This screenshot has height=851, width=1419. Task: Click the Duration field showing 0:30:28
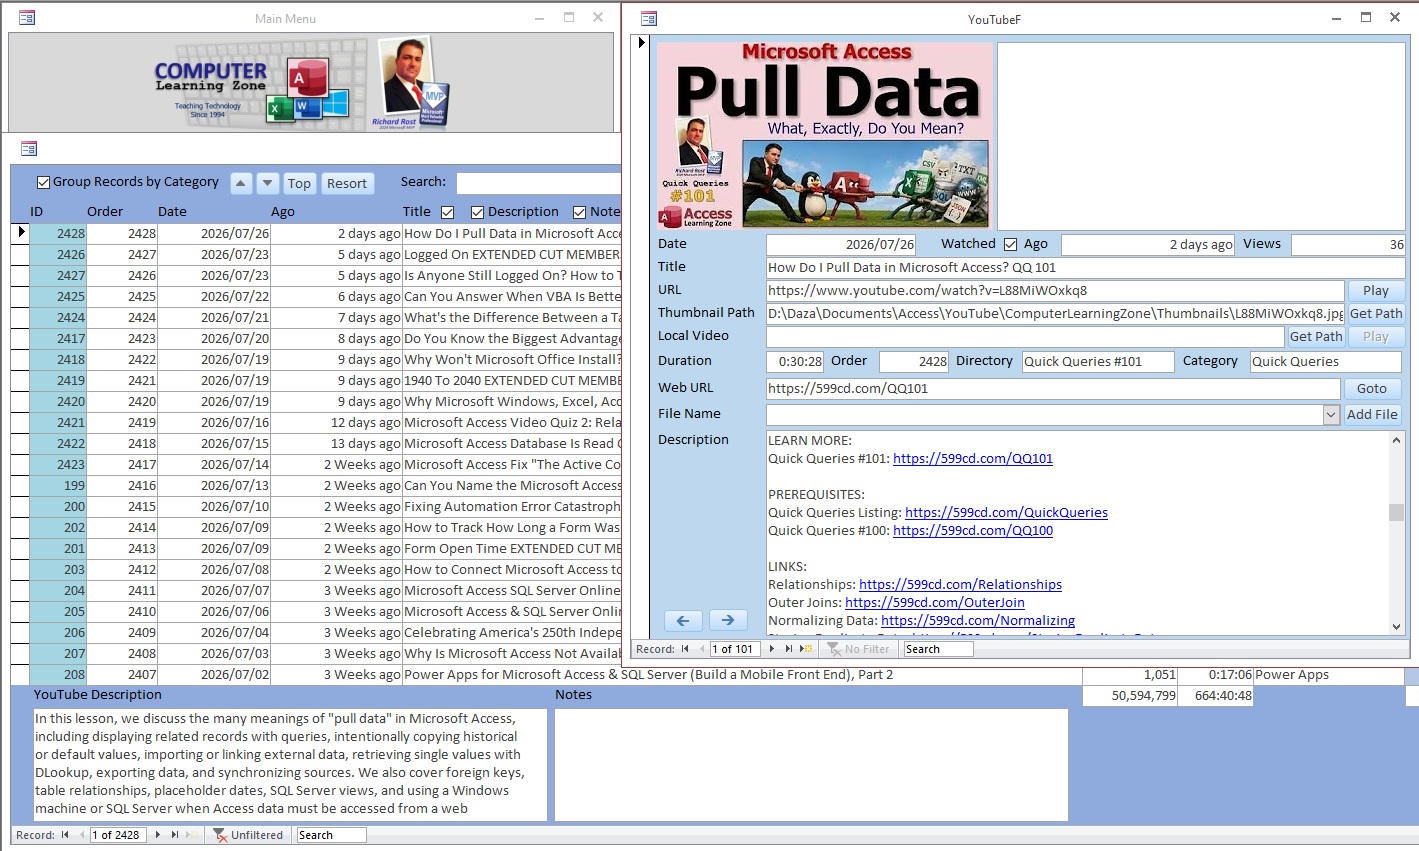tap(795, 362)
